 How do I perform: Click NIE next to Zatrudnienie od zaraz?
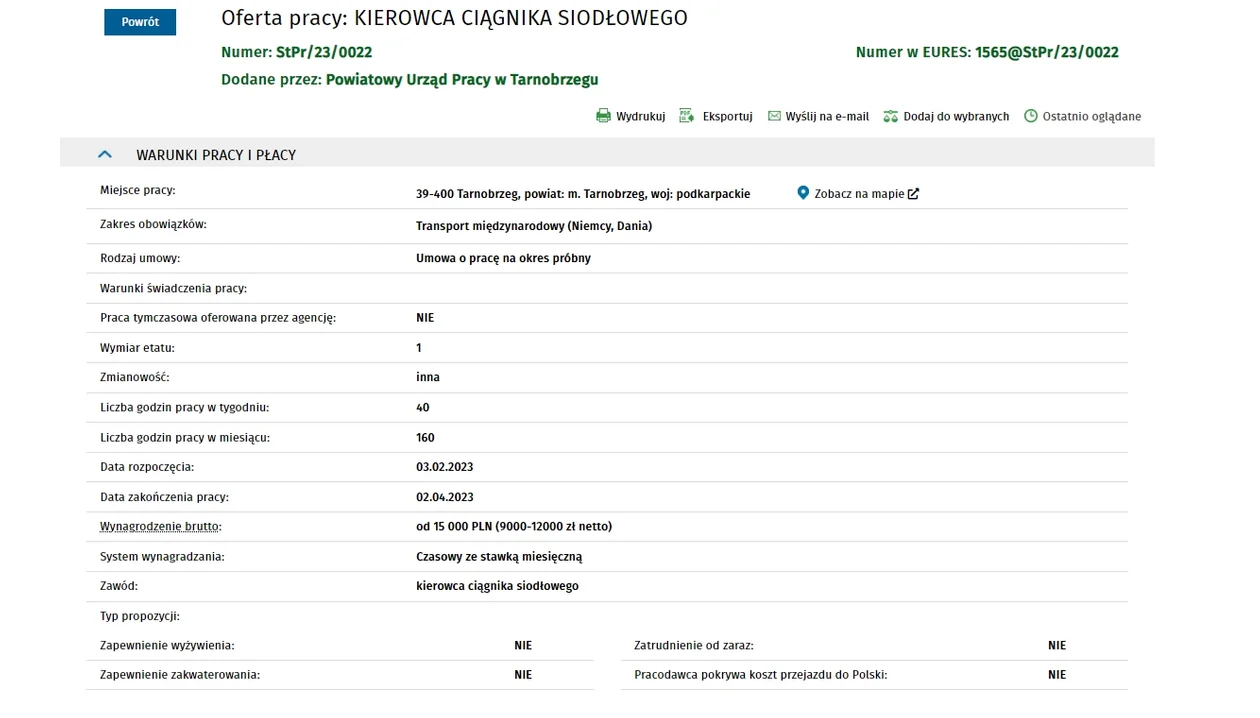[x=1057, y=646]
